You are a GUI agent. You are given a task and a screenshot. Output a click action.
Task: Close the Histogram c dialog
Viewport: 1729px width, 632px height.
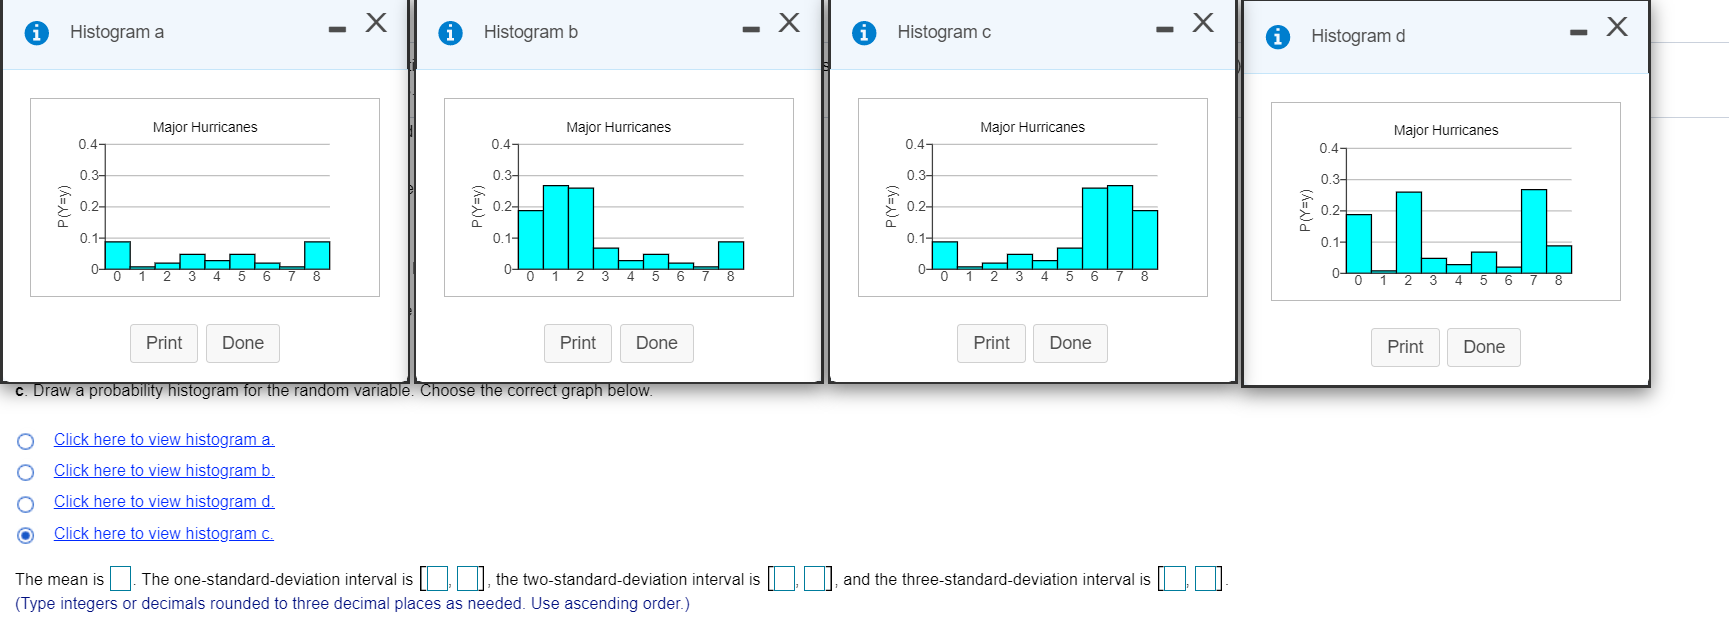(1203, 23)
